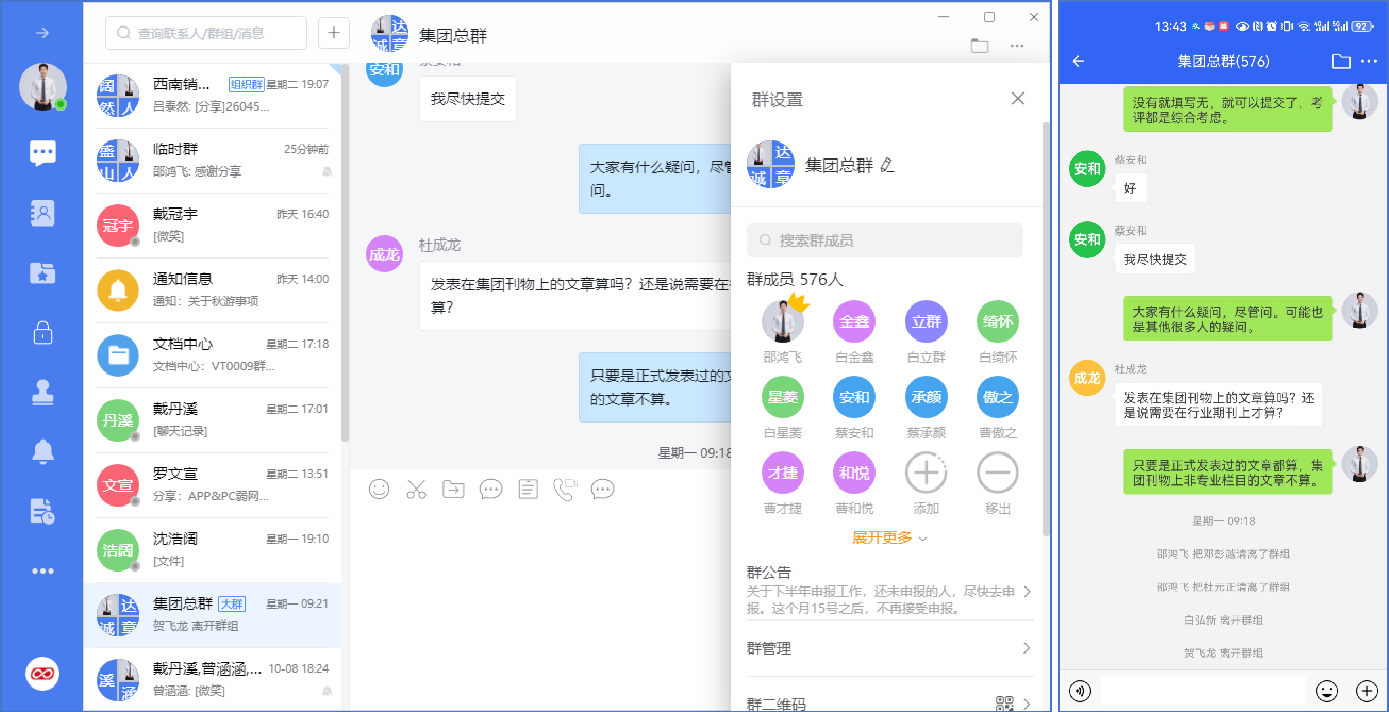
Task: Click 添加 to add group member
Action: click(926, 473)
